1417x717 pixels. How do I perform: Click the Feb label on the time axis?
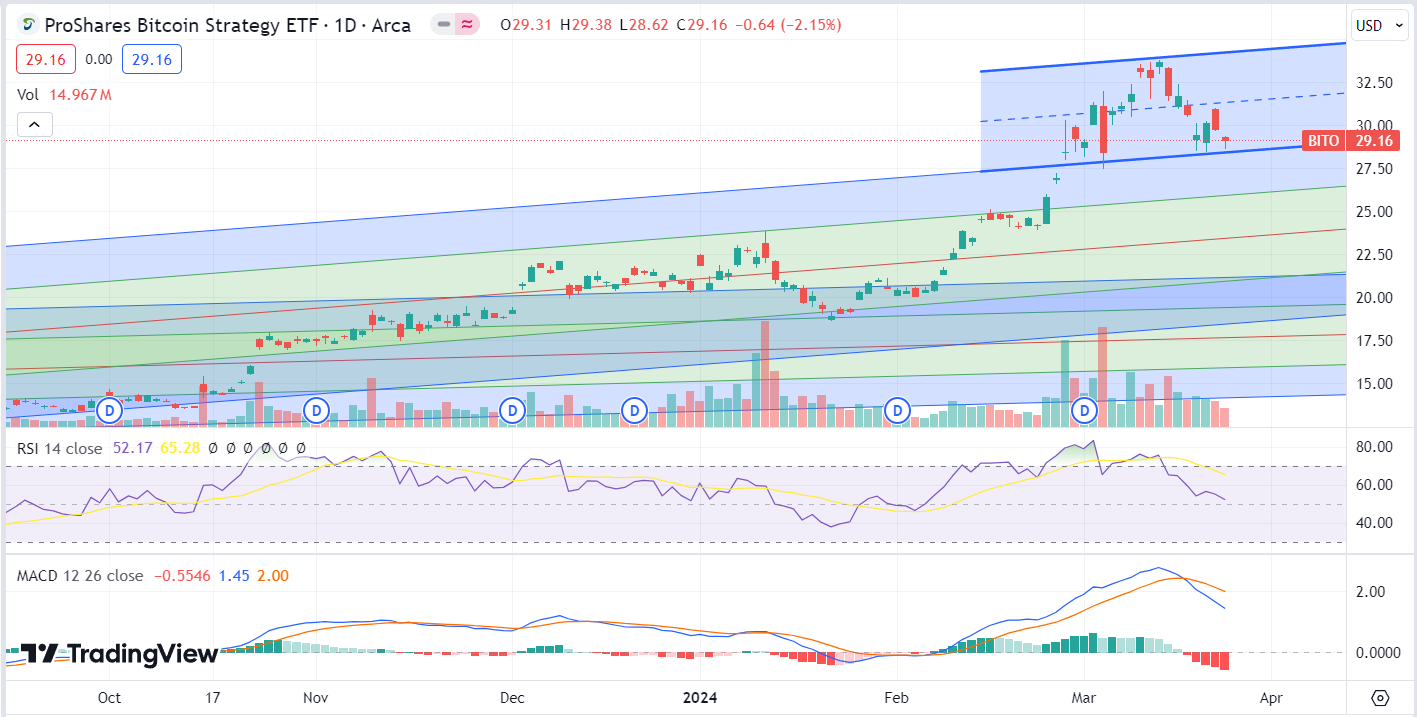click(x=896, y=697)
